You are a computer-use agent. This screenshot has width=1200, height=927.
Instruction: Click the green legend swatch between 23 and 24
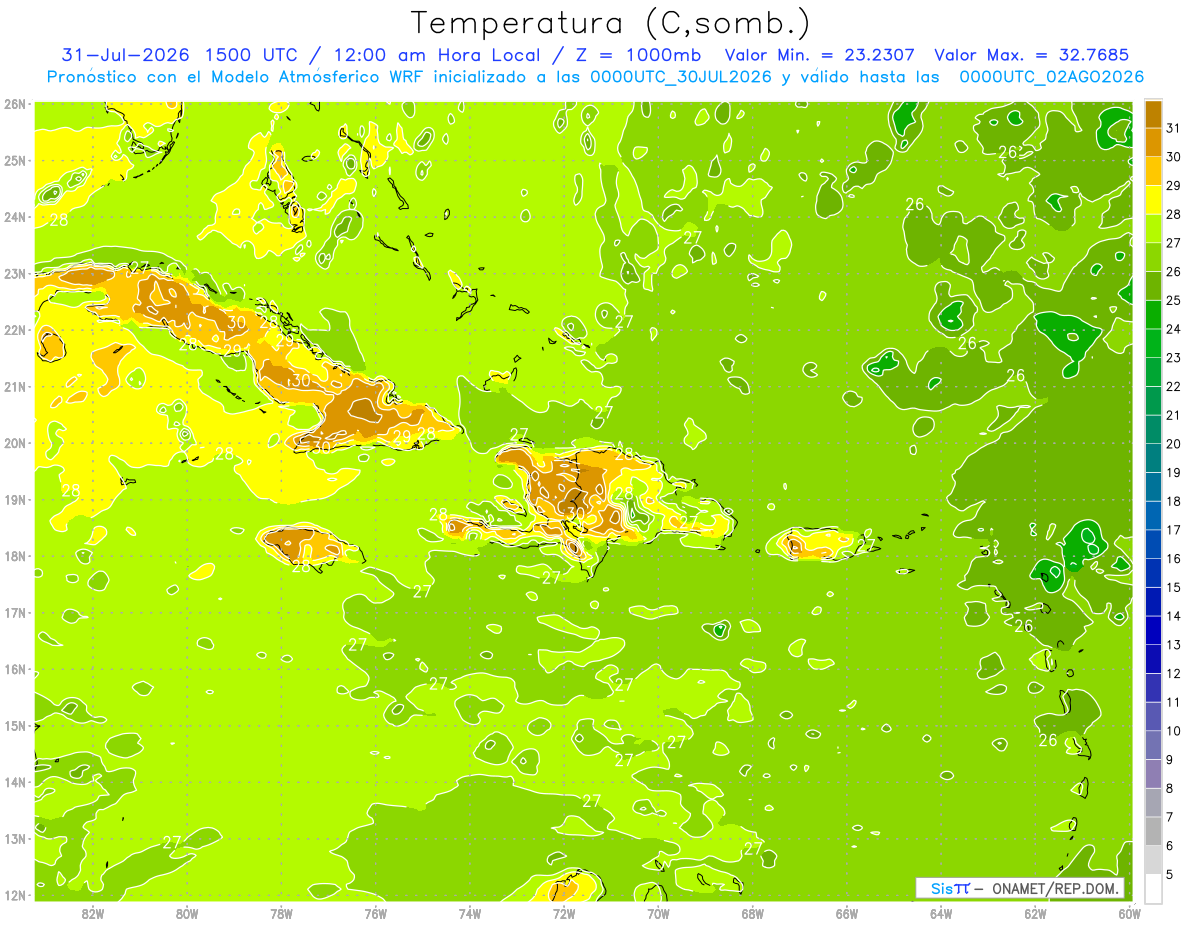1153,343
